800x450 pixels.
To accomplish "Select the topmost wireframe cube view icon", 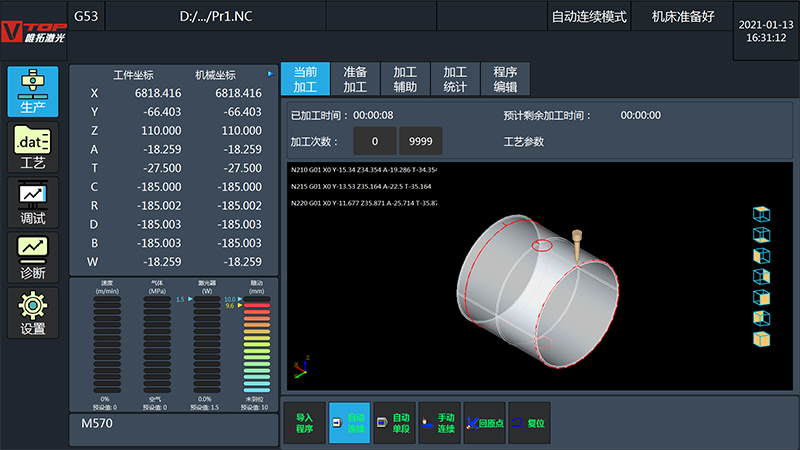I will pyautogui.click(x=761, y=214).
